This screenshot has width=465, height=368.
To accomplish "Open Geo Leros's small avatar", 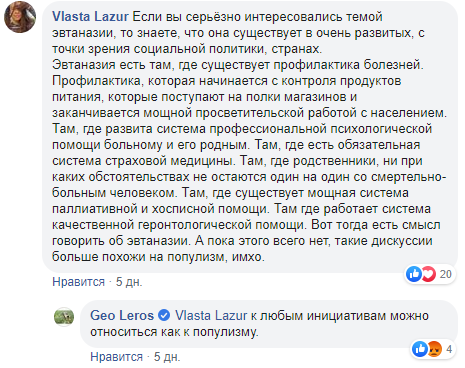I will tap(64, 317).
